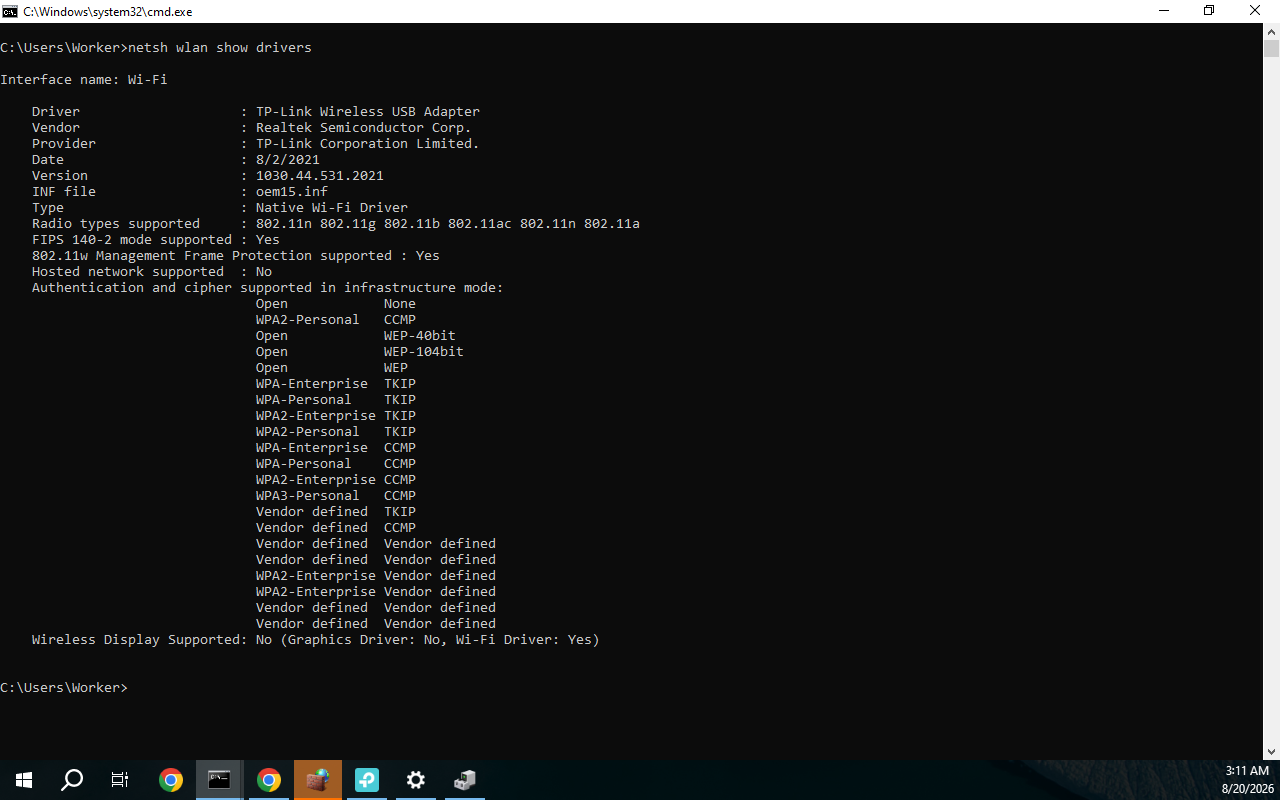Click the label "FIPS 140-2 mode supported"

[132, 240]
